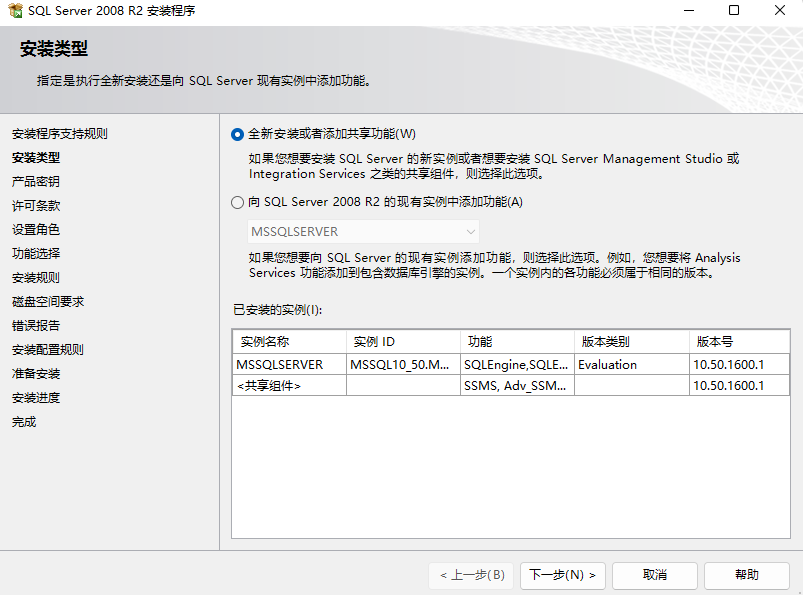803x595 pixels.
Task: Click the 实例名称 column header
Action: tap(289, 342)
